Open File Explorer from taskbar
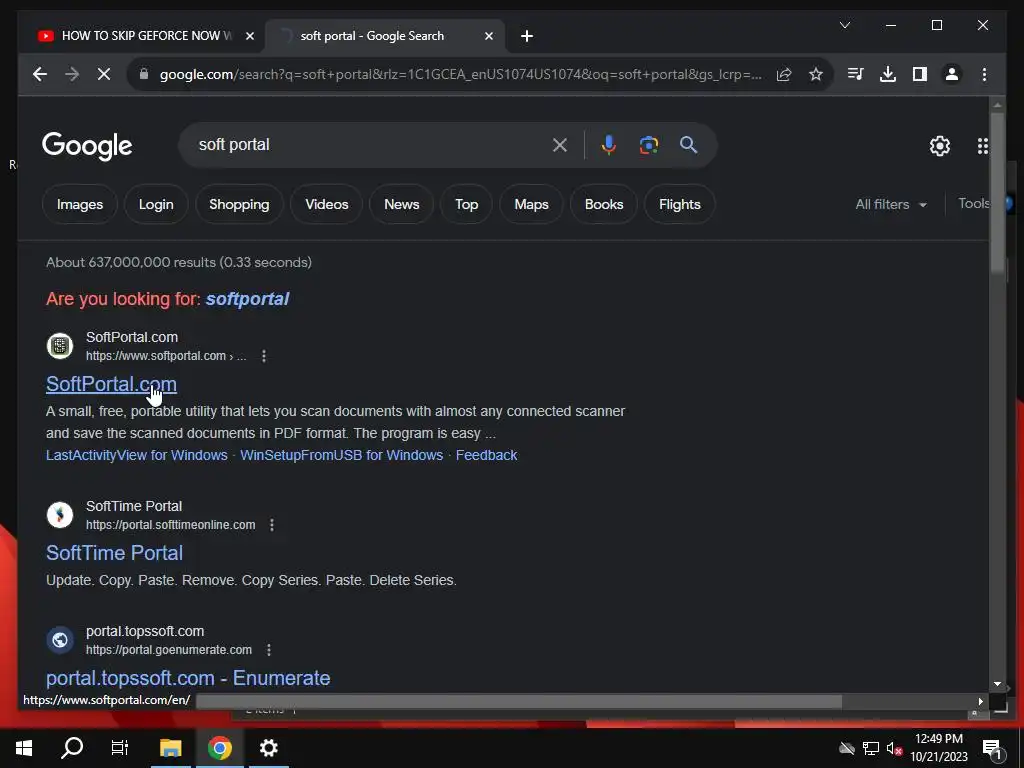 coord(170,748)
